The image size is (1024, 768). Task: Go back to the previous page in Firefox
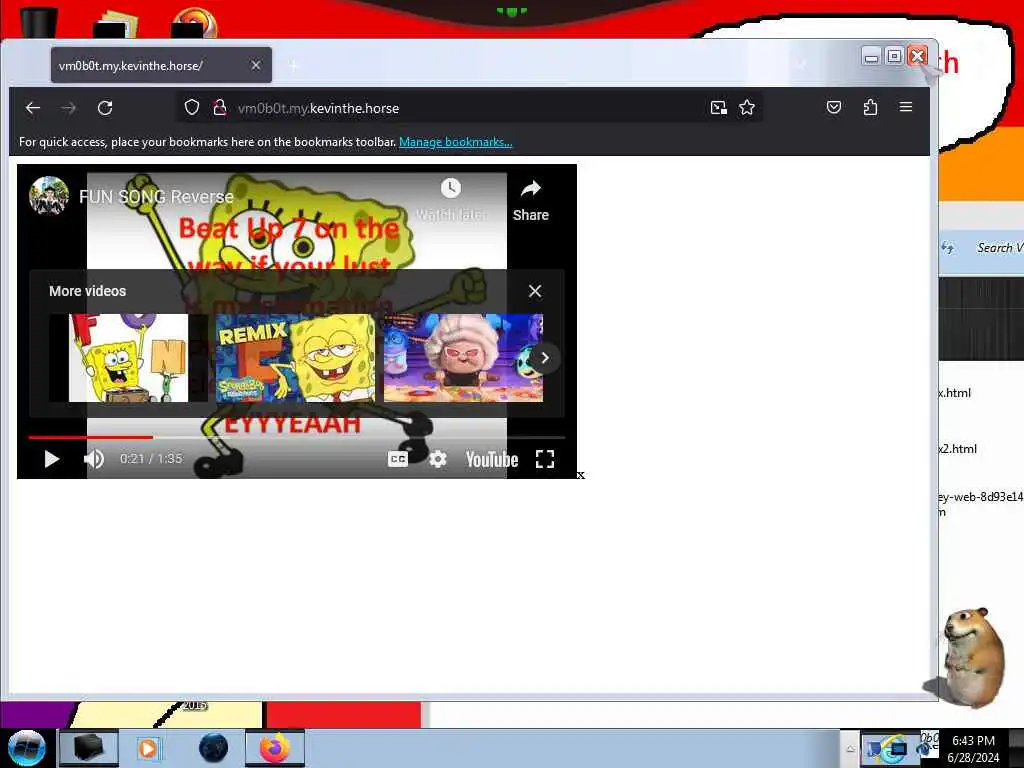[x=33, y=108]
